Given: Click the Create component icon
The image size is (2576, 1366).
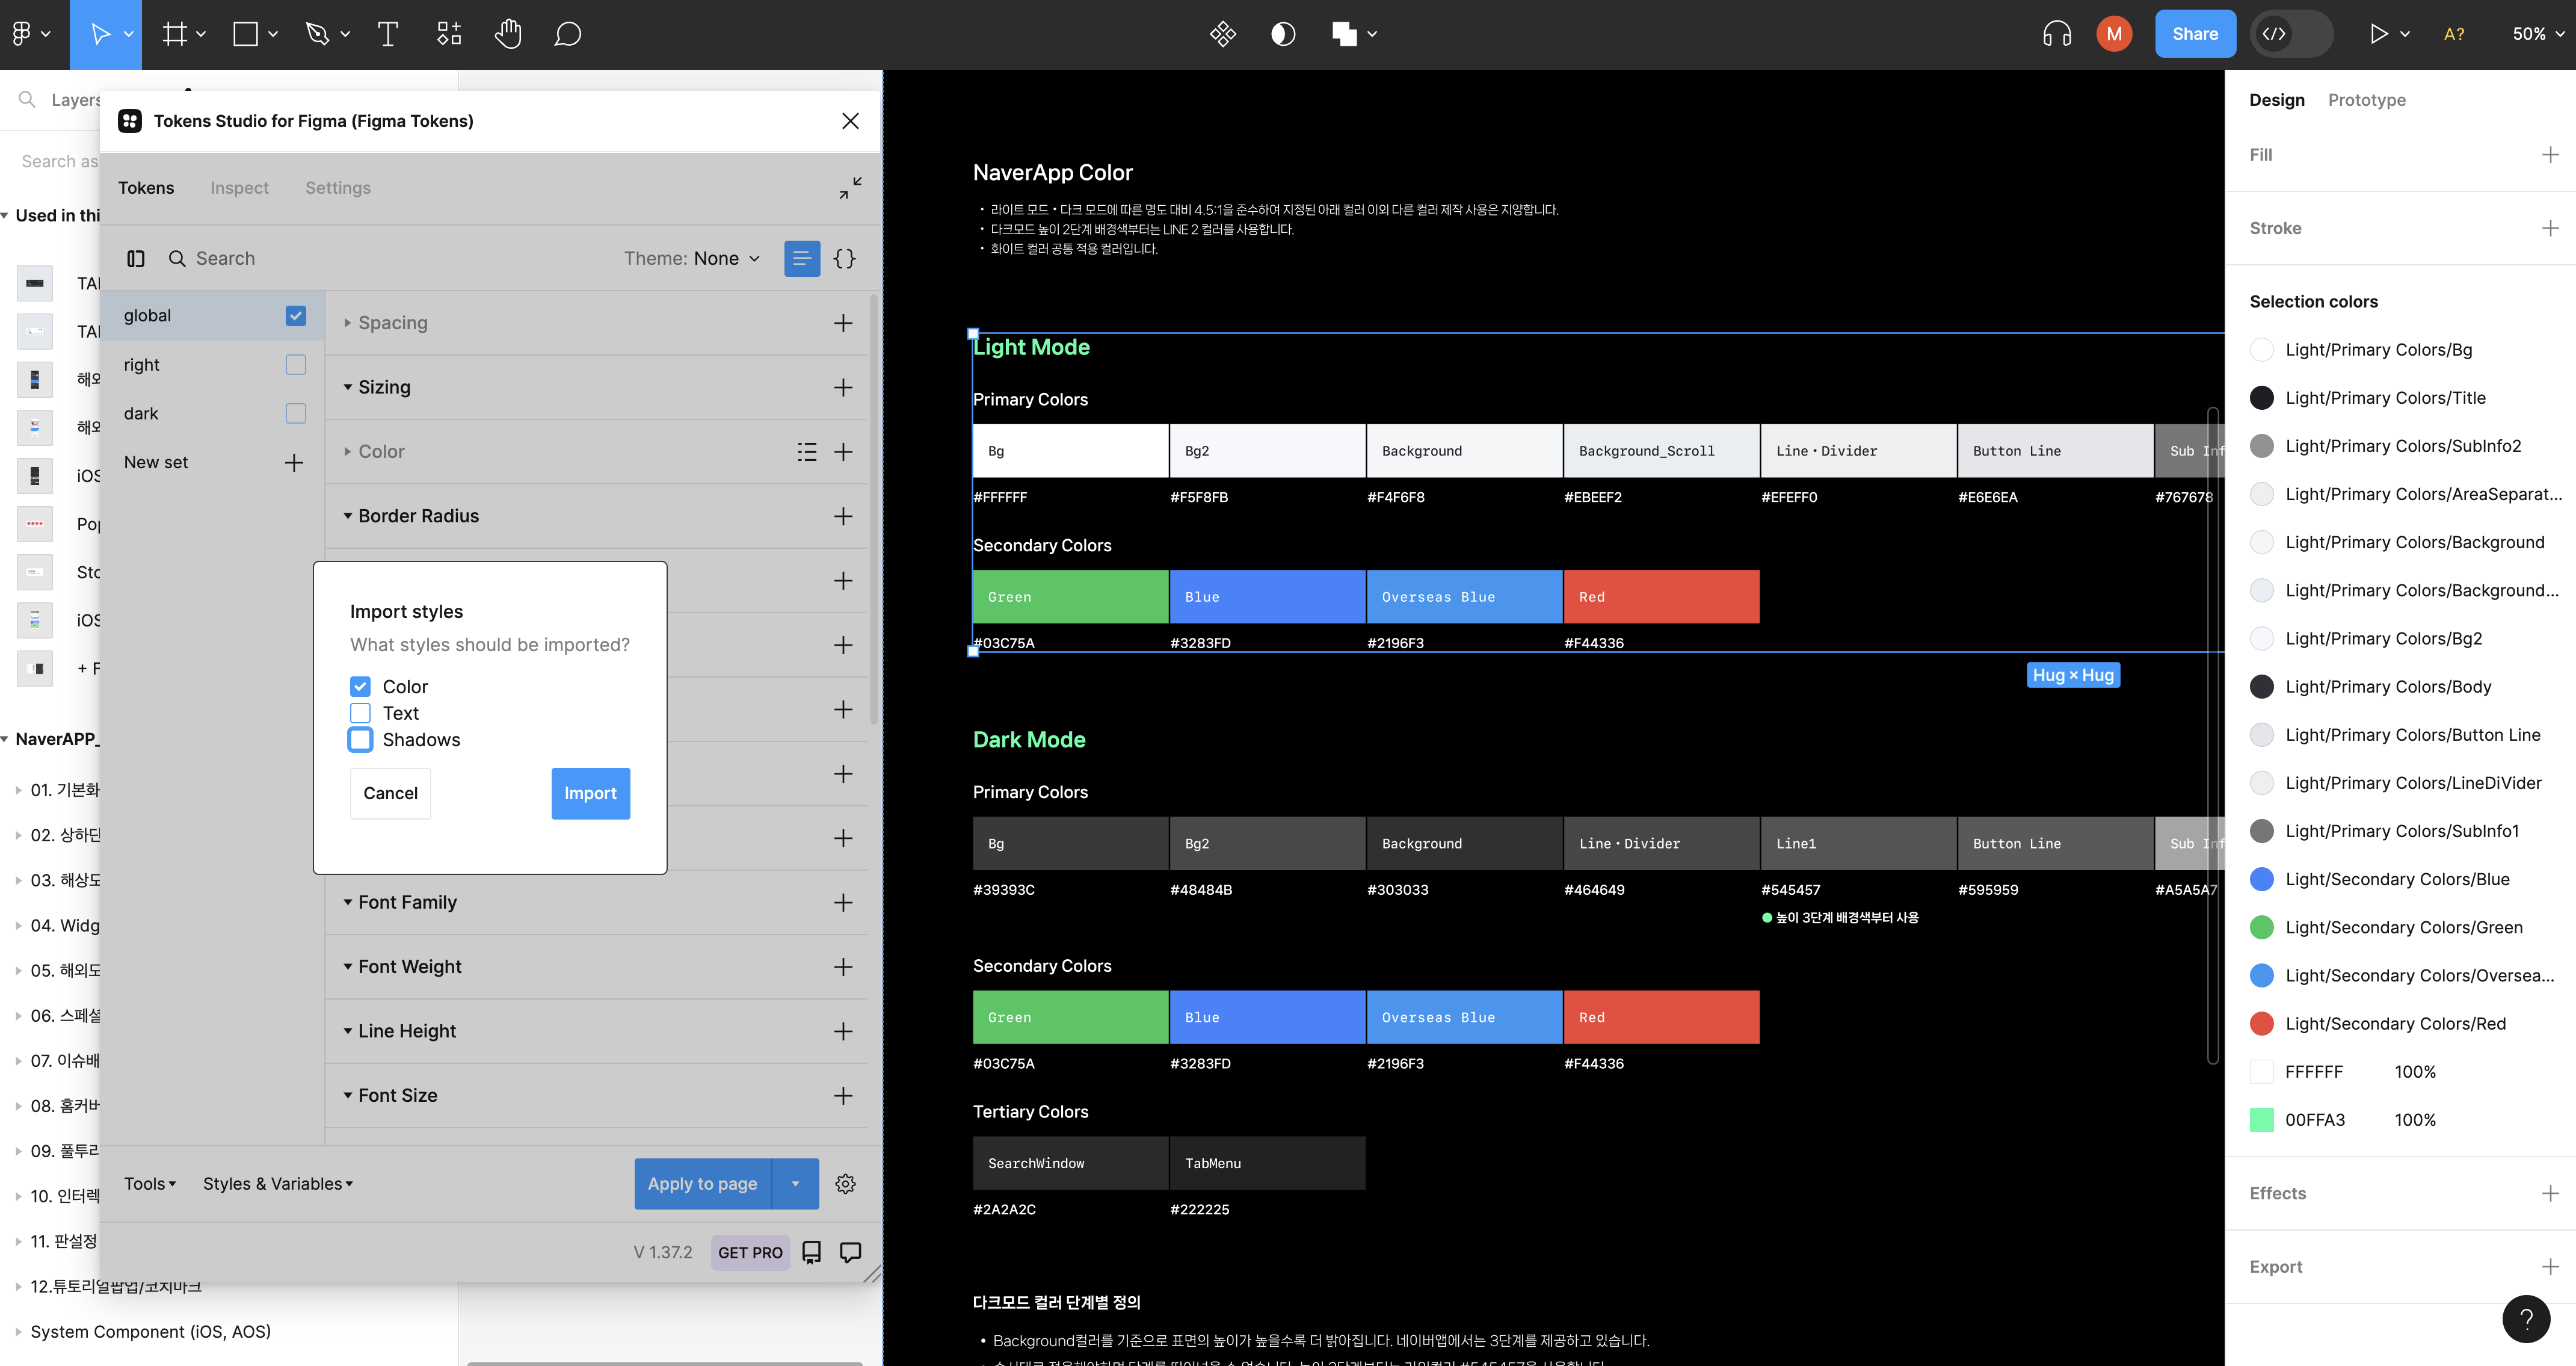Looking at the screenshot, I should (x=1222, y=34).
